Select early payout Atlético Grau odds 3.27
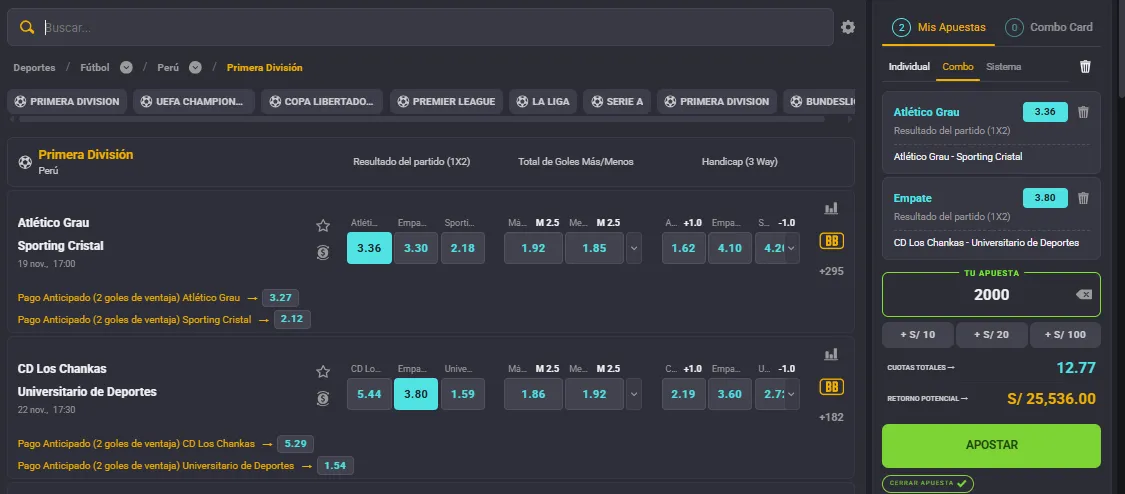The height and width of the screenshot is (494, 1125). pyautogui.click(x=281, y=298)
